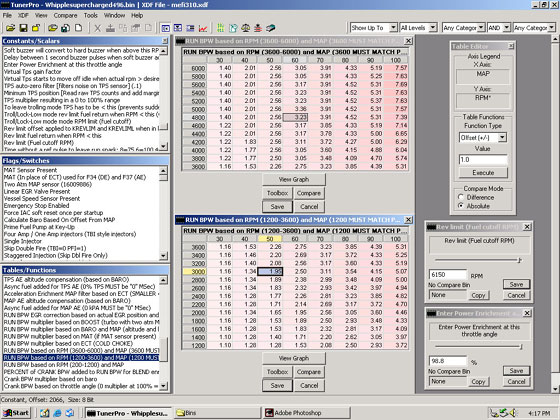Screen dimensions: 560x420
Task: Click Toolbox in the 1200-3600 table window
Action: point(277,372)
